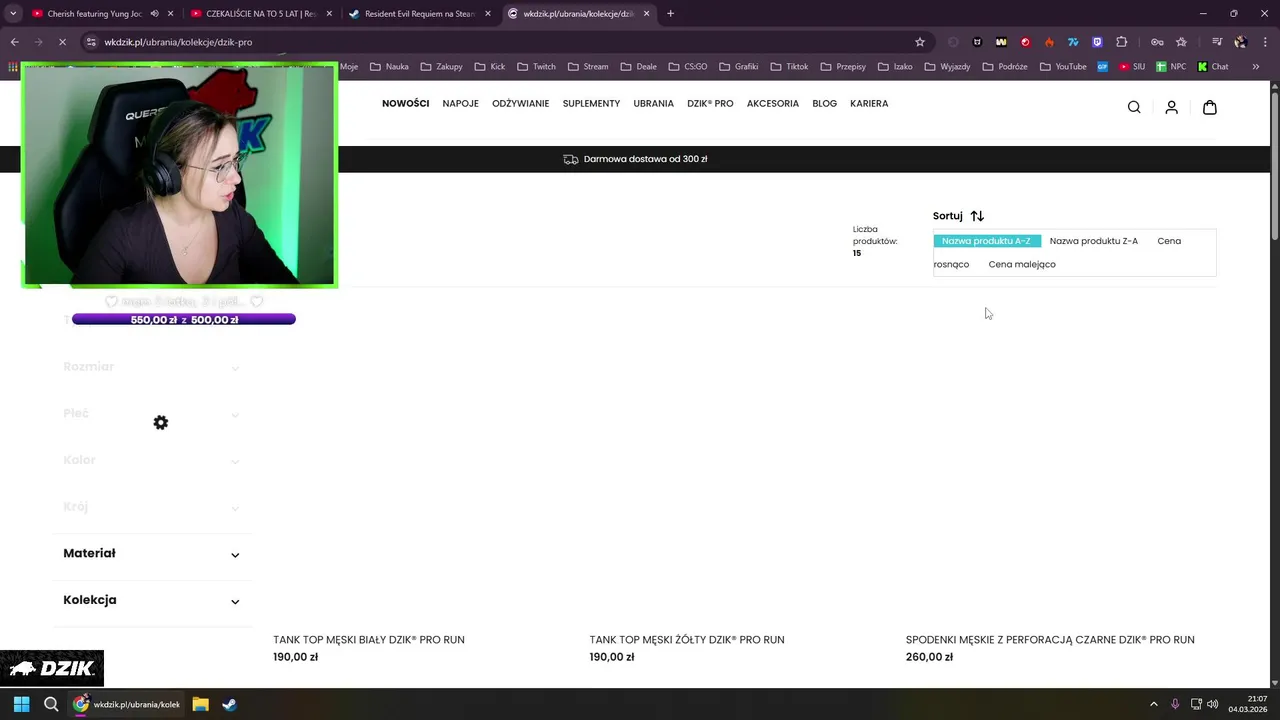The width and height of the screenshot is (1280, 720).
Task: Show hidden system tray icons
Action: click(x=1153, y=704)
